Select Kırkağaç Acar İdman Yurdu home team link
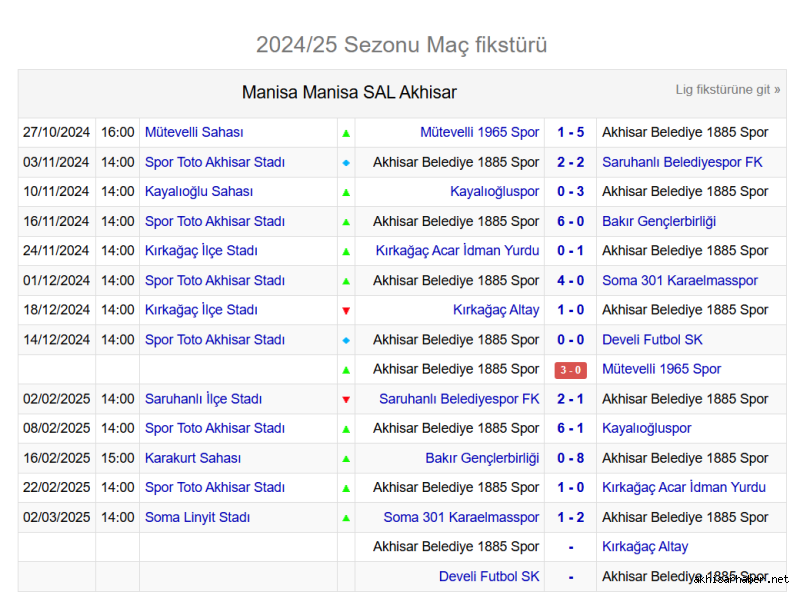The image size is (800, 595). point(457,251)
